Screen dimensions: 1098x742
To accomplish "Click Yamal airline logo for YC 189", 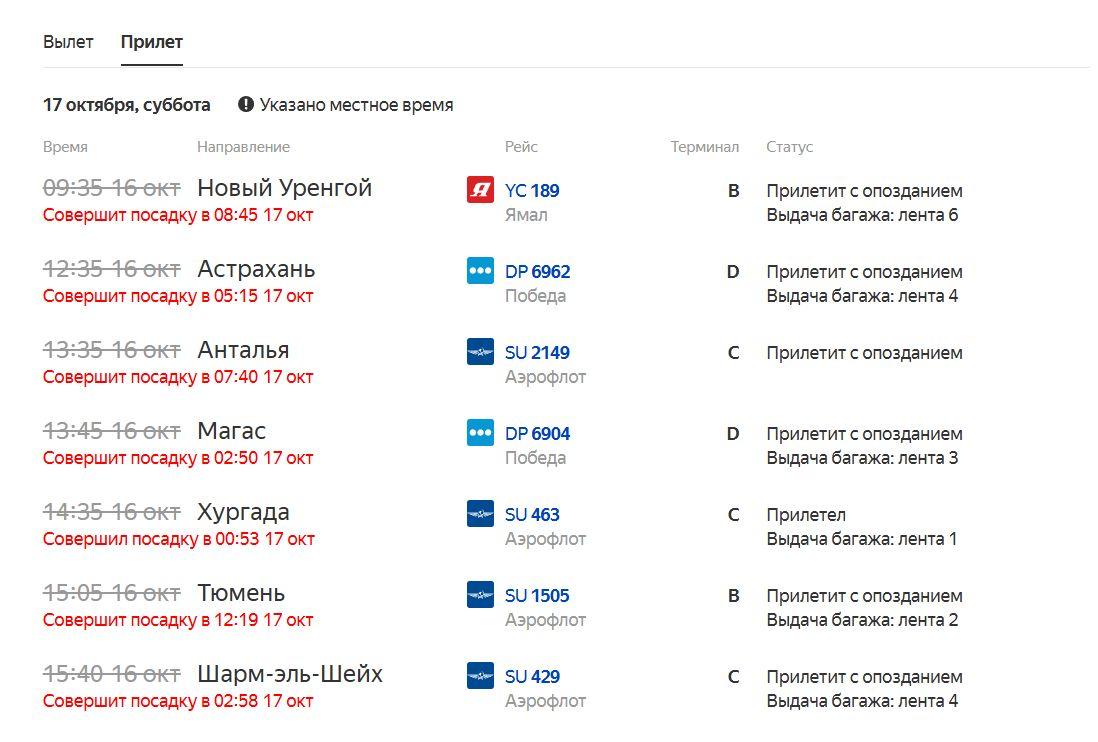I will pos(480,190).
